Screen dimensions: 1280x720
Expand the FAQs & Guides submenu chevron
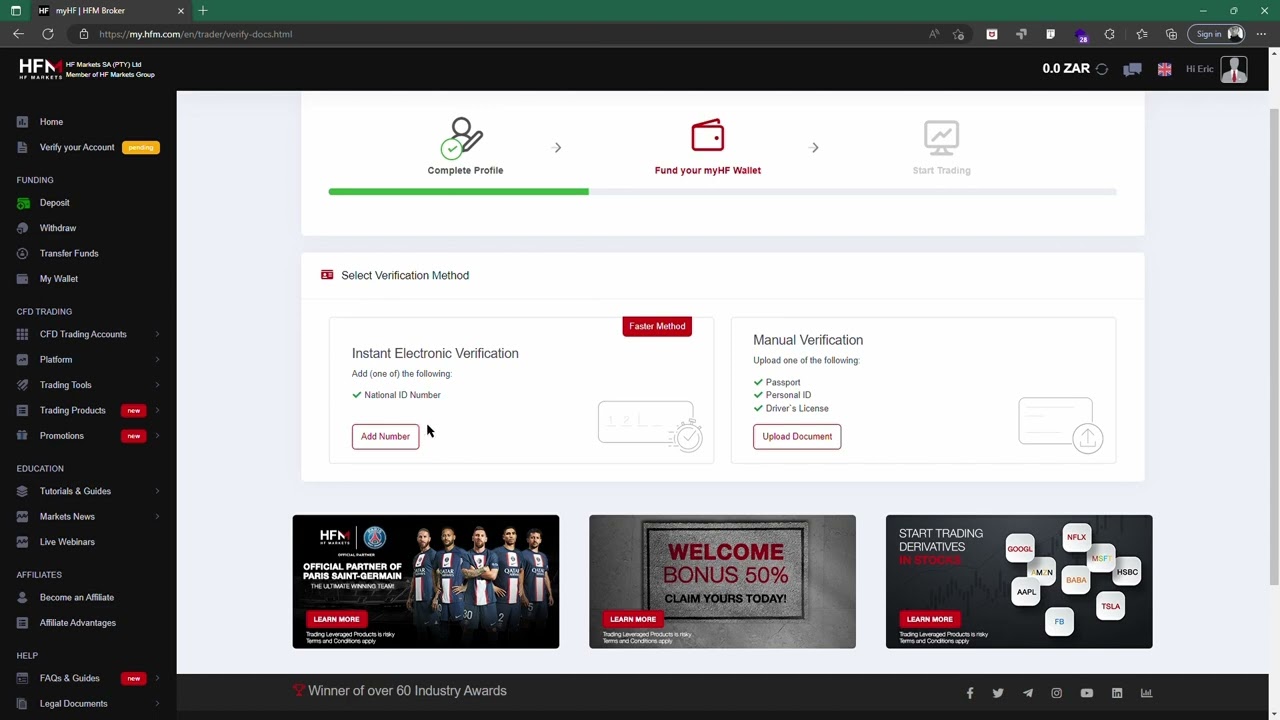click(157, 678)
